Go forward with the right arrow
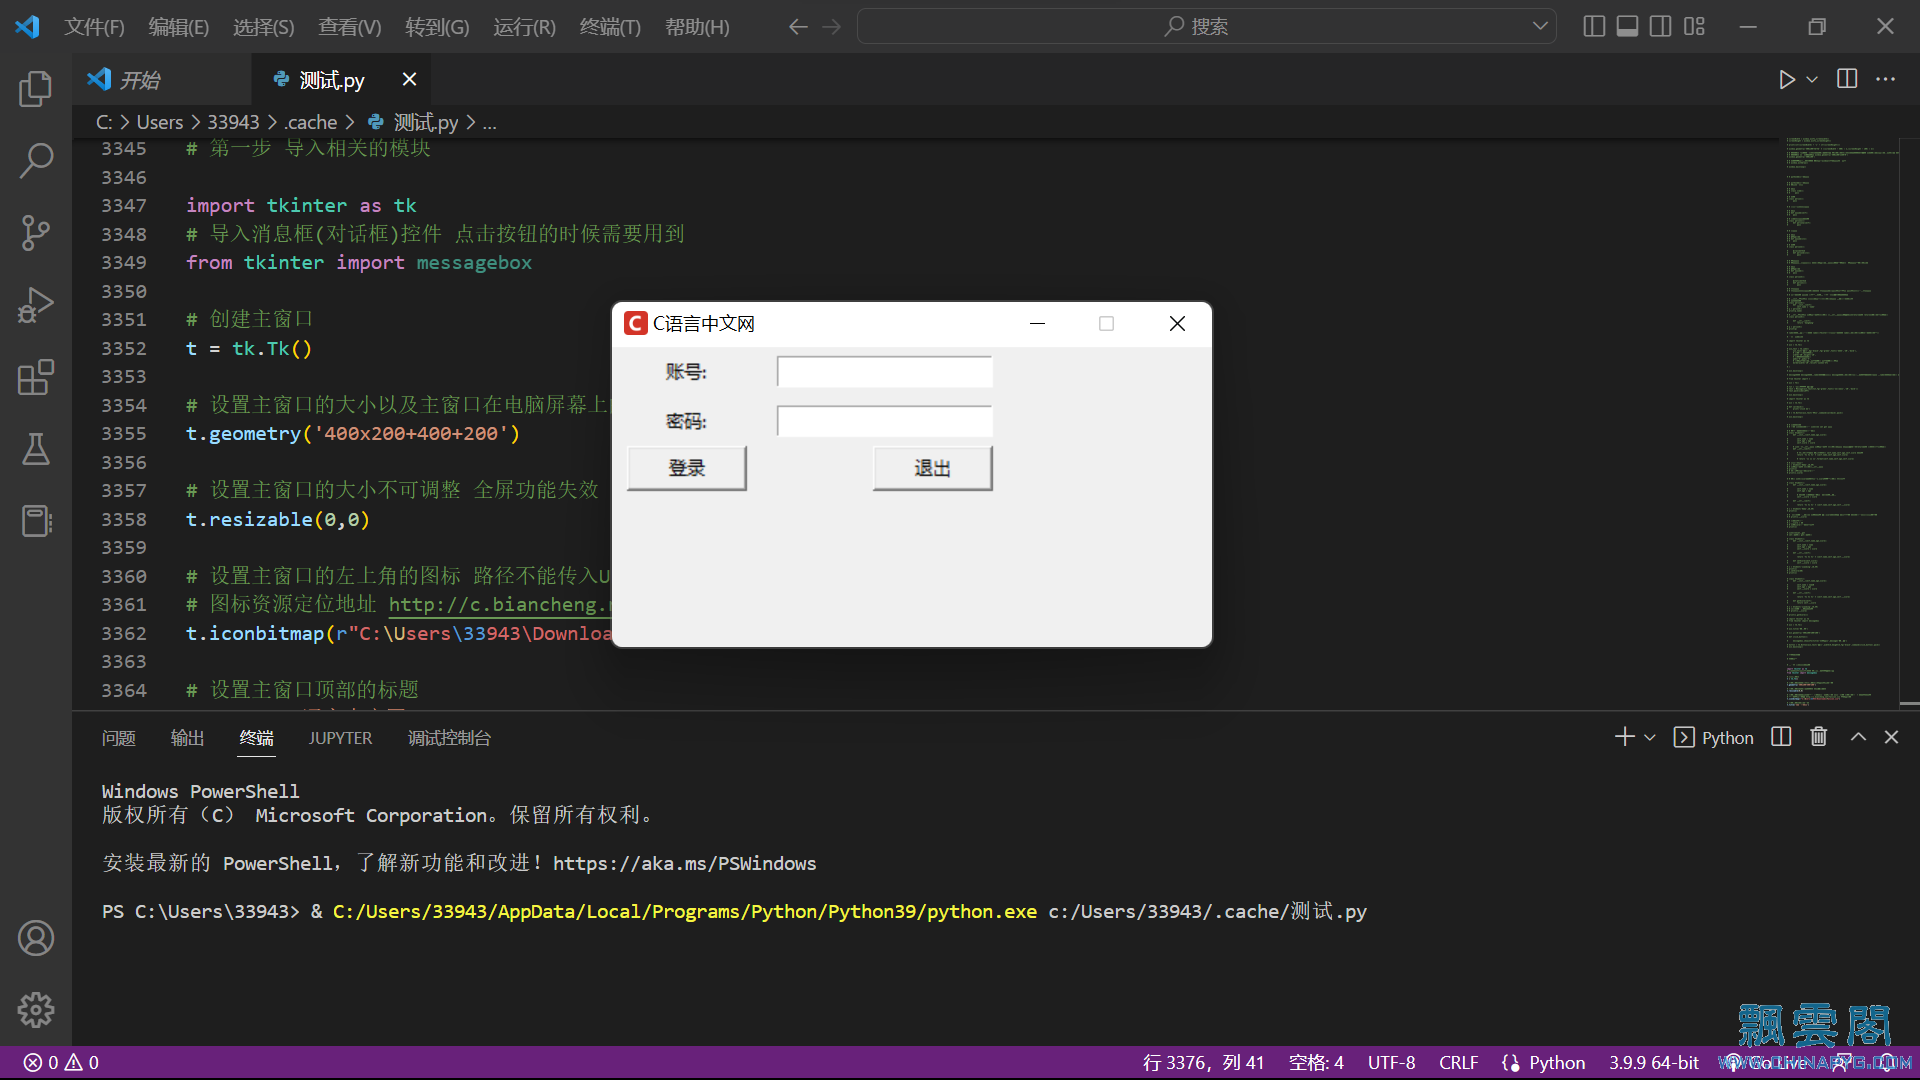This screenshot has height=1080, width=1920. [832, 27]
